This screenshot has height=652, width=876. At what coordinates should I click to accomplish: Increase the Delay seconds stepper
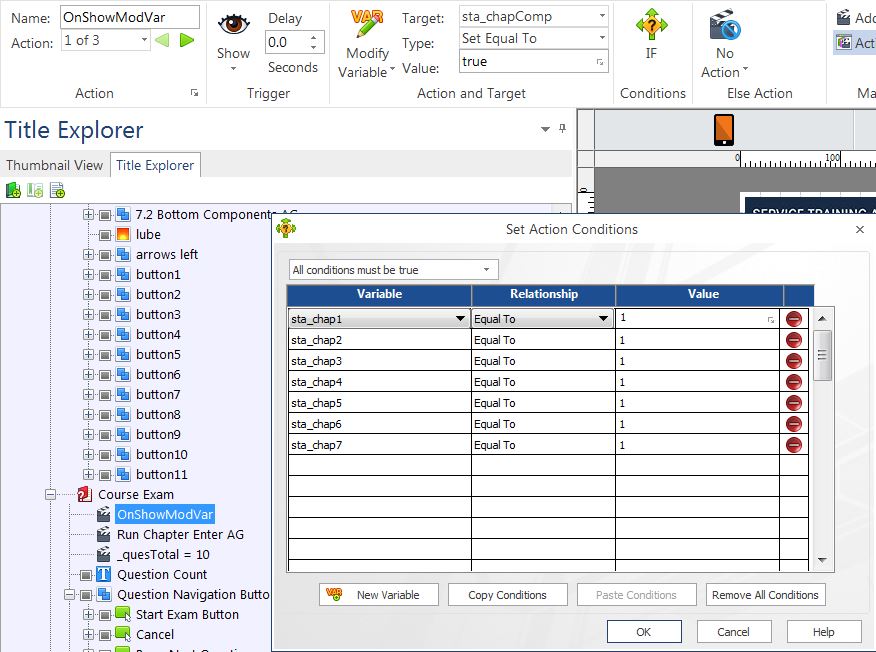point(313,37)
